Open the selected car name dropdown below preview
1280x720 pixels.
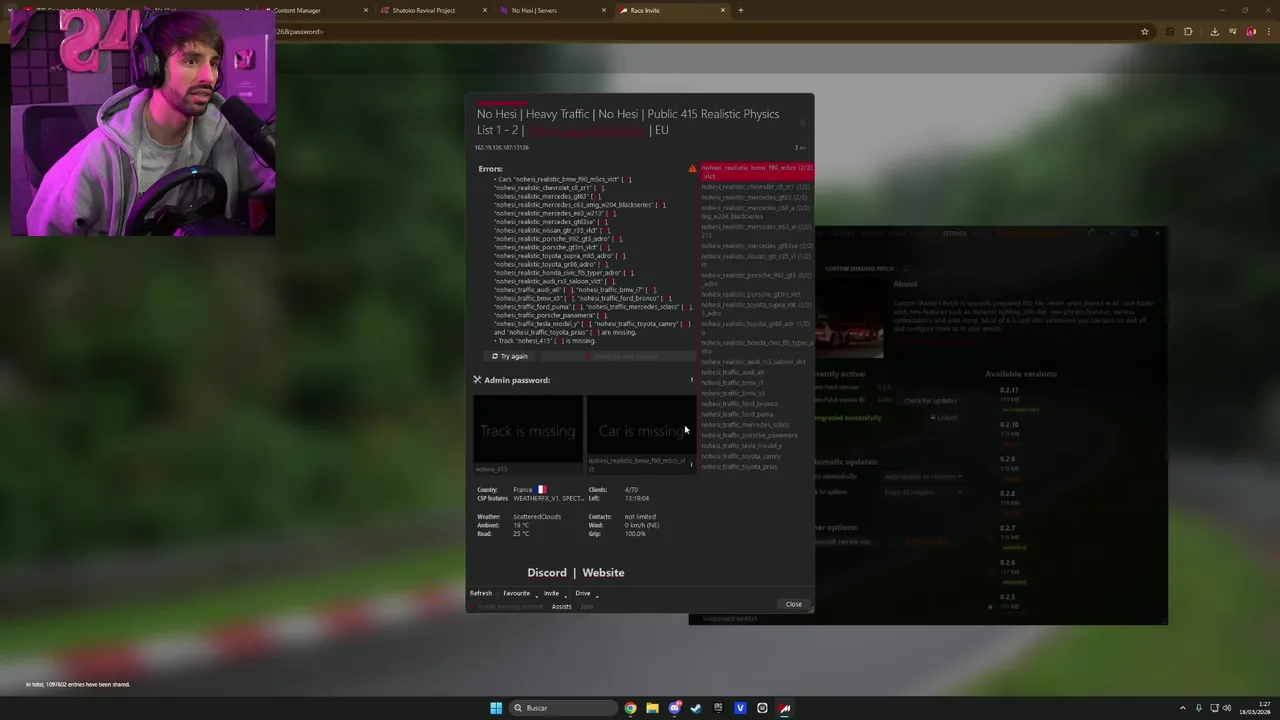coord(691,464)
